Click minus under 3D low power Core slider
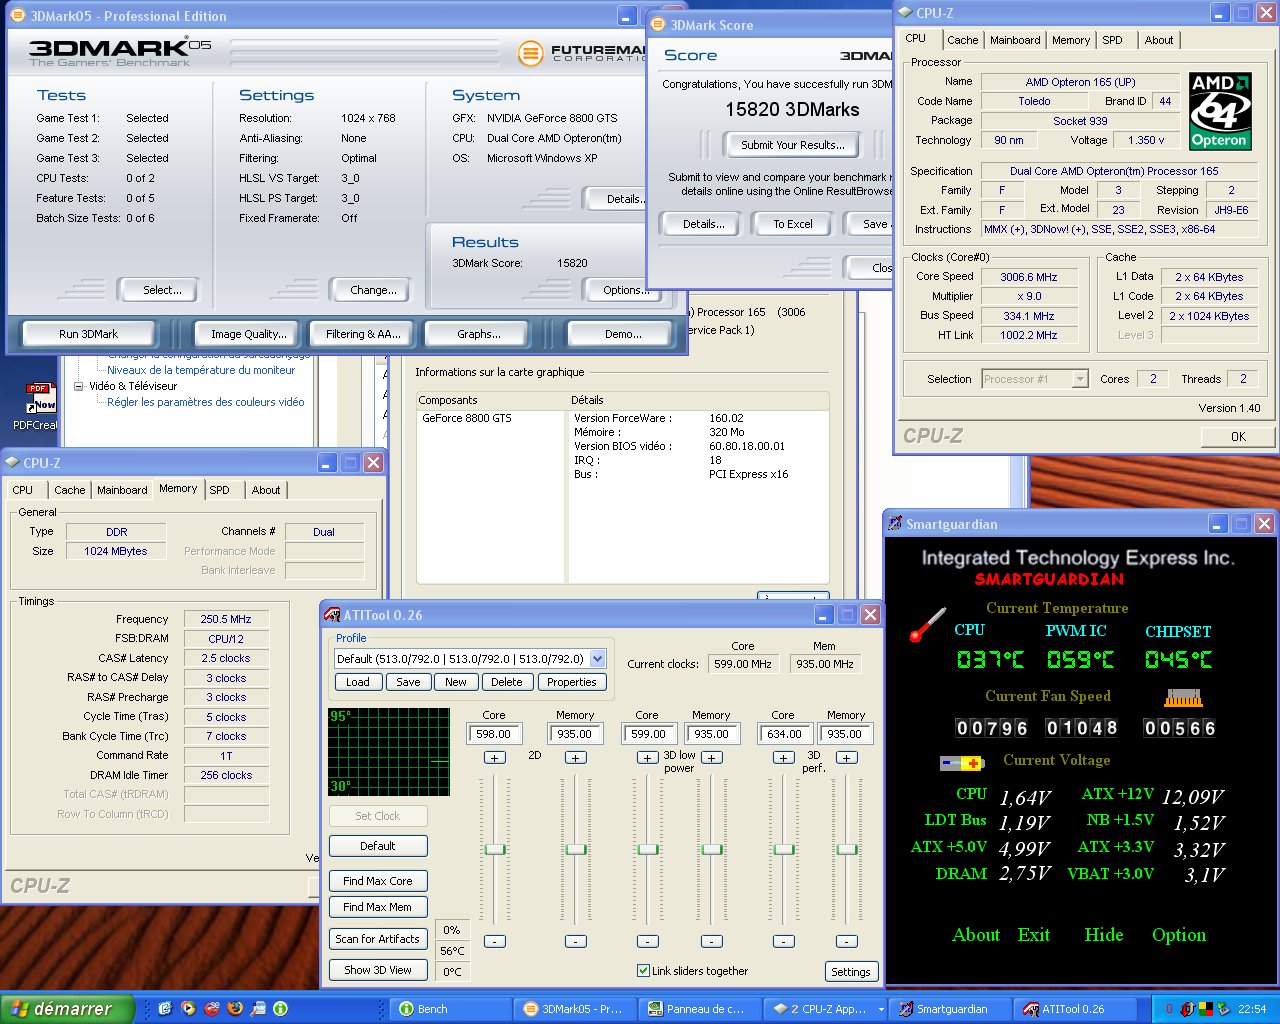 tap(648, 941)
